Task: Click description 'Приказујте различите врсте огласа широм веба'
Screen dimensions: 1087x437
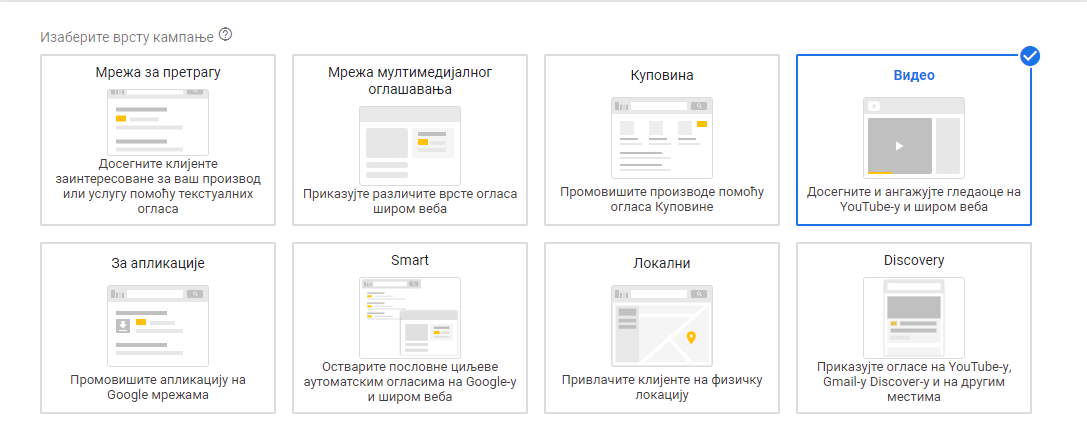Action: (410, 201)
